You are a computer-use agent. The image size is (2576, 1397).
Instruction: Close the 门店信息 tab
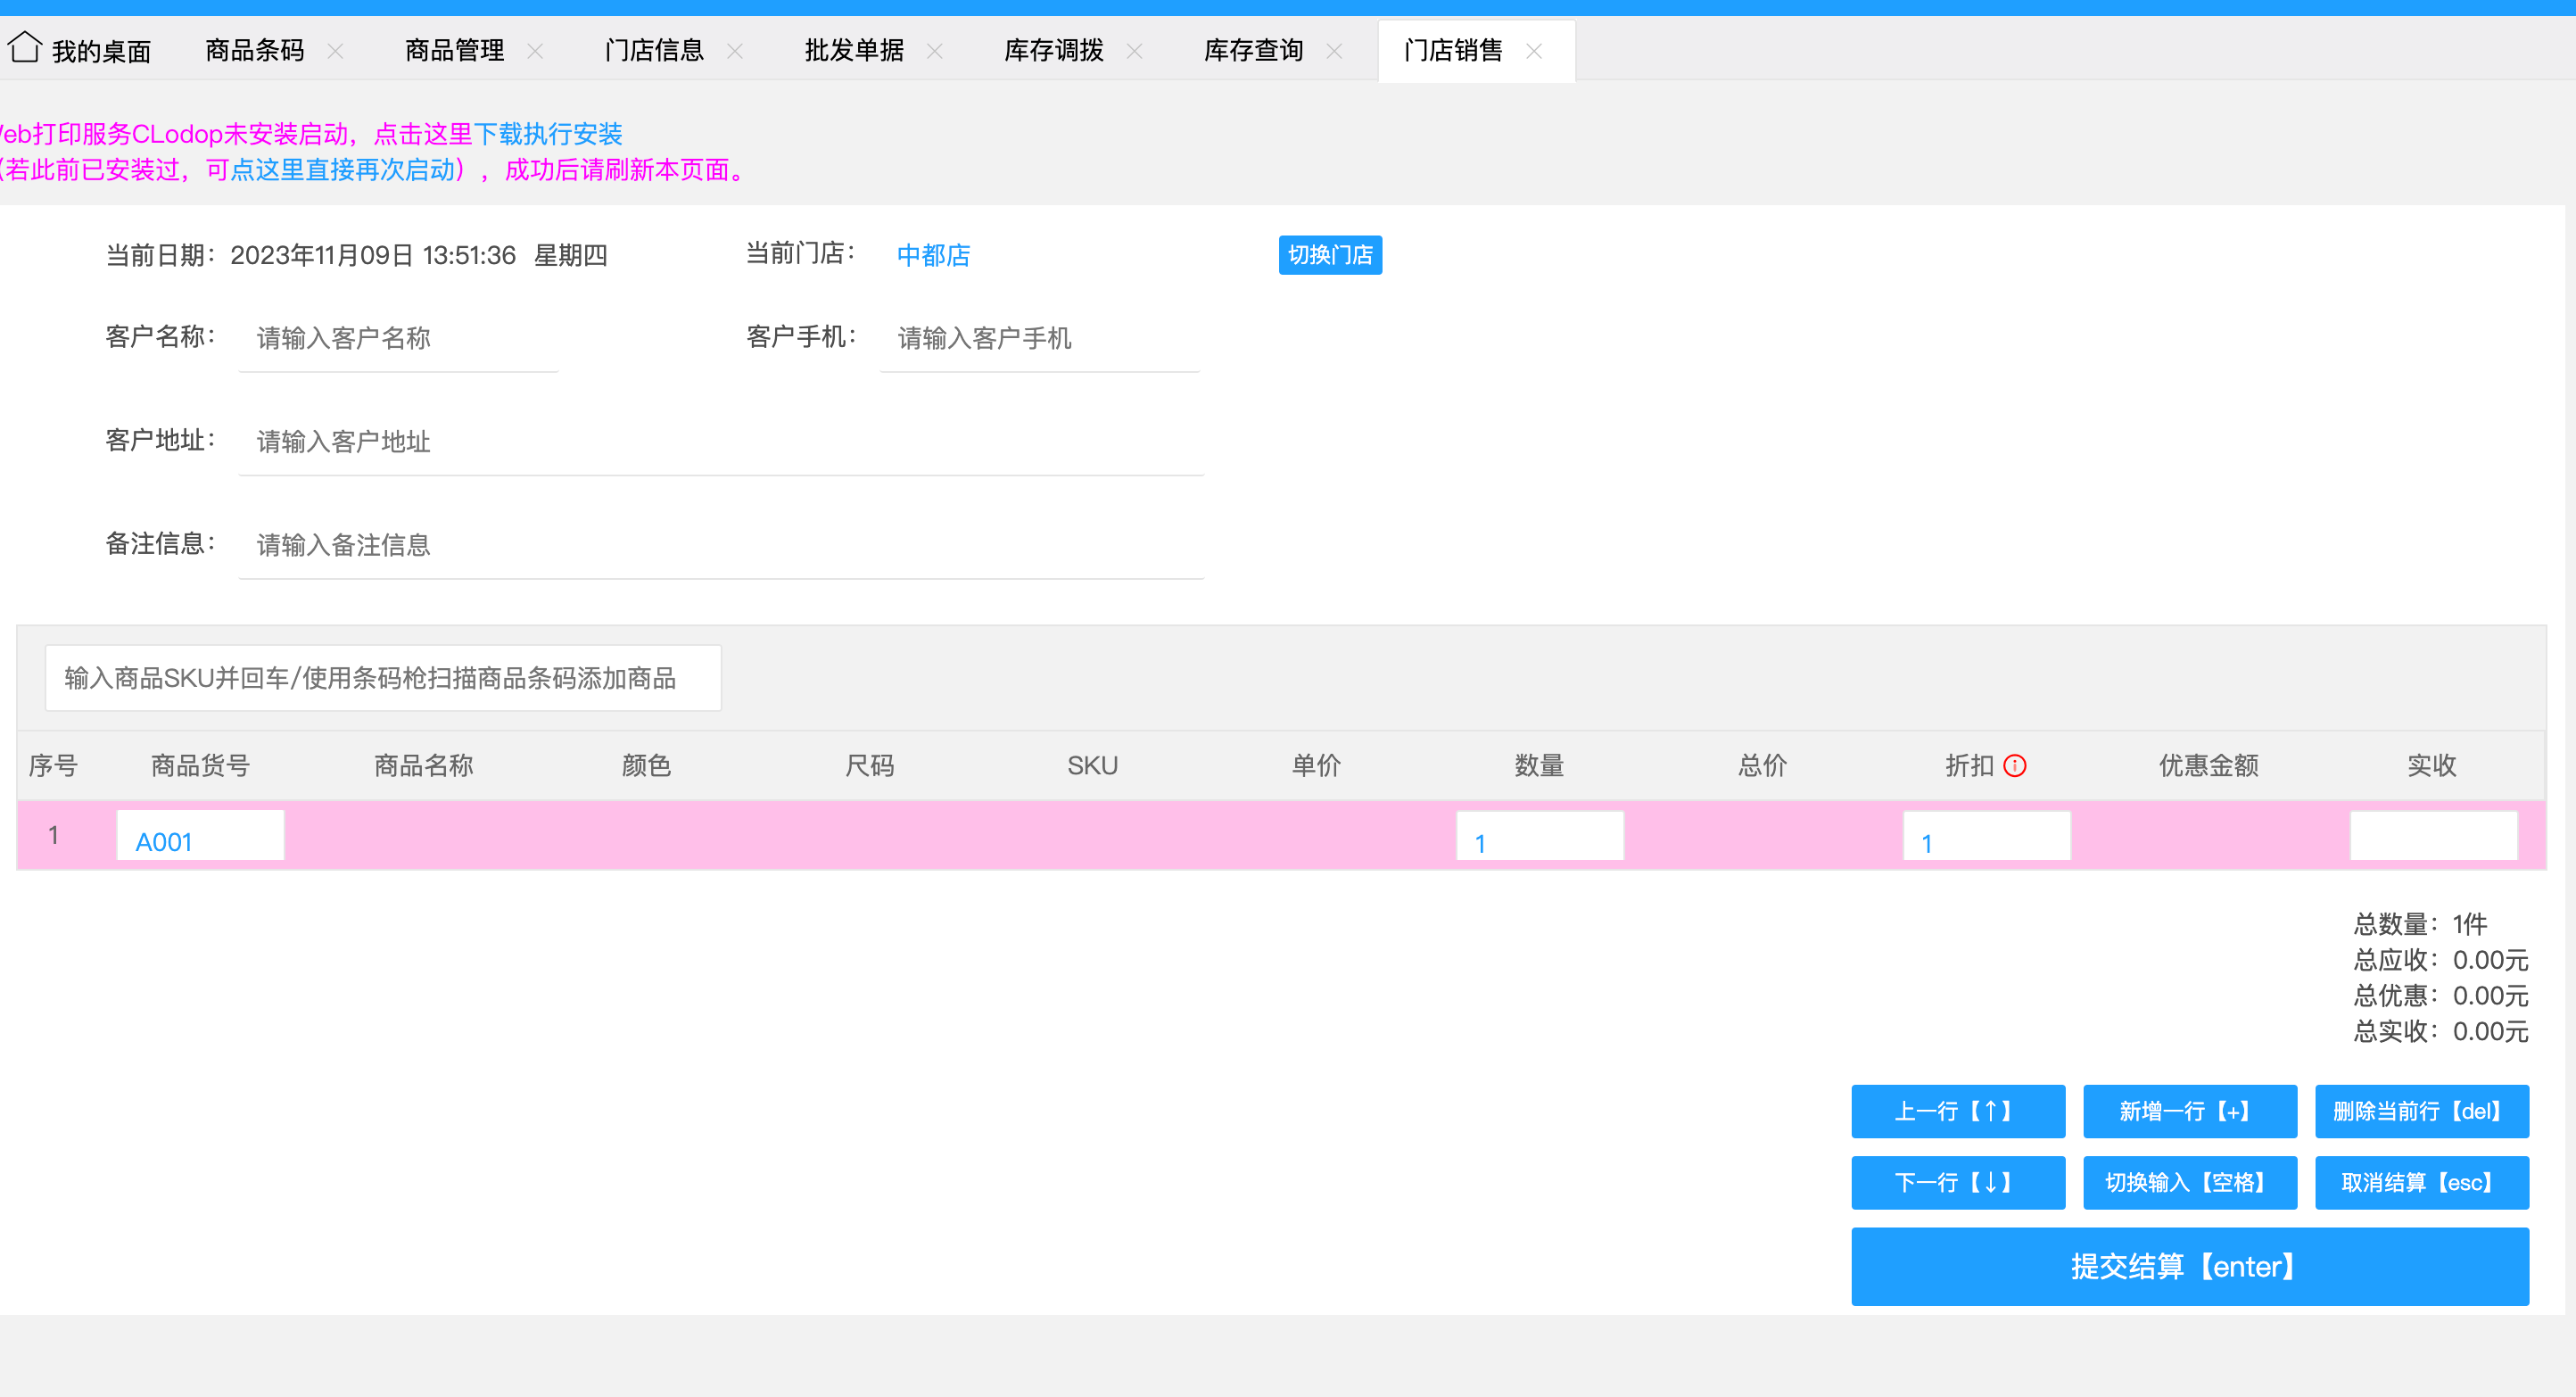coord(735,51)
